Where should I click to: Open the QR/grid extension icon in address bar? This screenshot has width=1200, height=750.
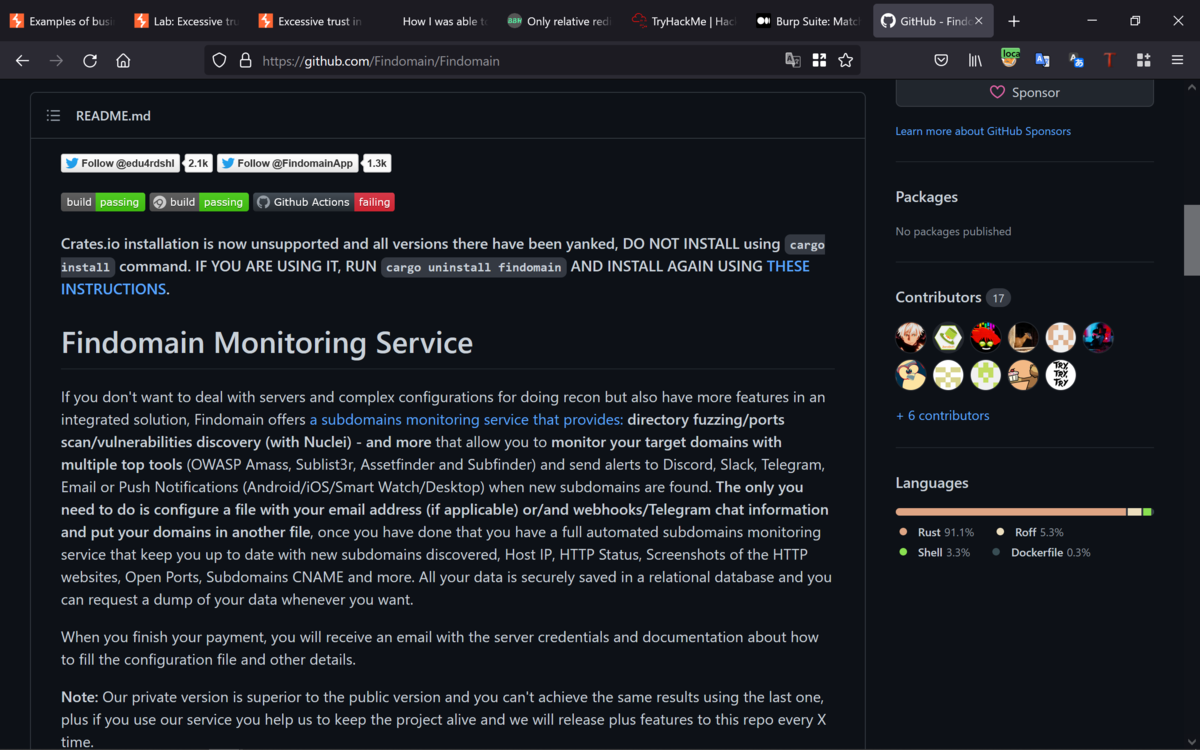819,60
